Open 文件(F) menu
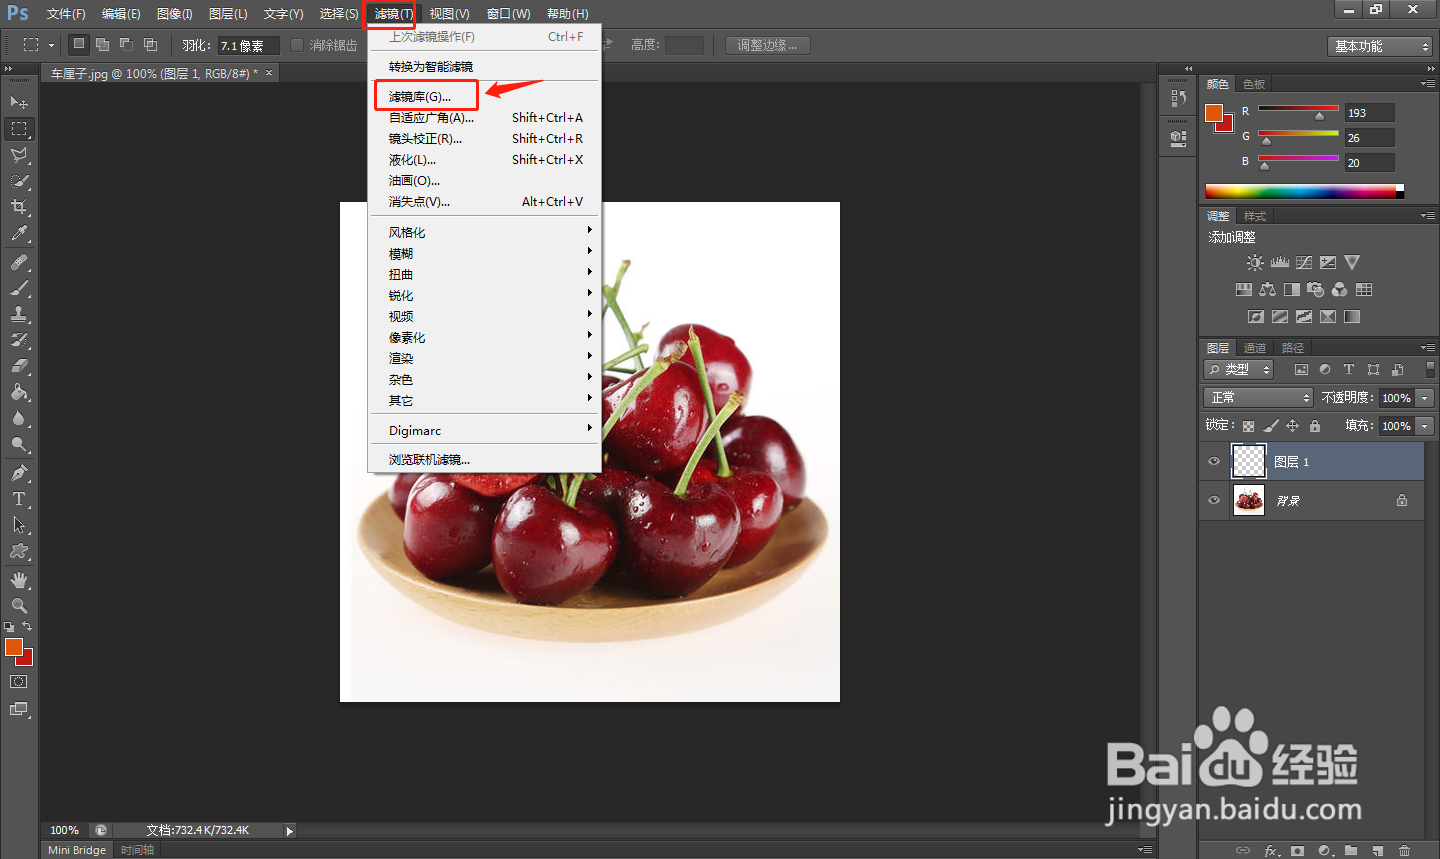The image size is (1440, 859). point(66,13)
